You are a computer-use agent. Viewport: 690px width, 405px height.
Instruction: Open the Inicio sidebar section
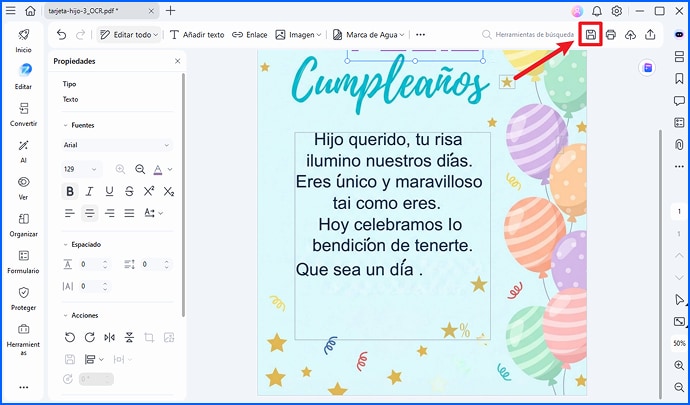tap(23, 40)
